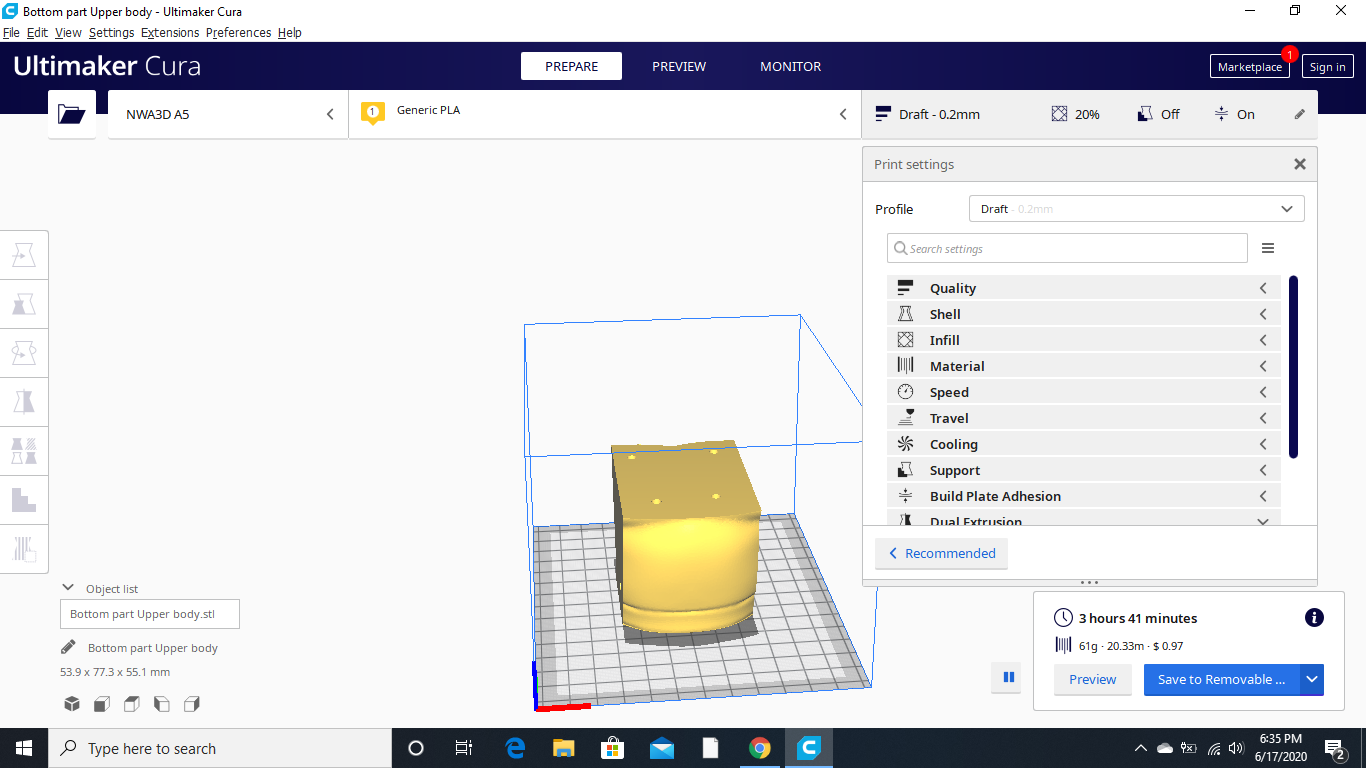This screenshot has width=1366, height=768.
Task: Select the Scale tool
Action: pyautogui.click(x=24, y=304)
